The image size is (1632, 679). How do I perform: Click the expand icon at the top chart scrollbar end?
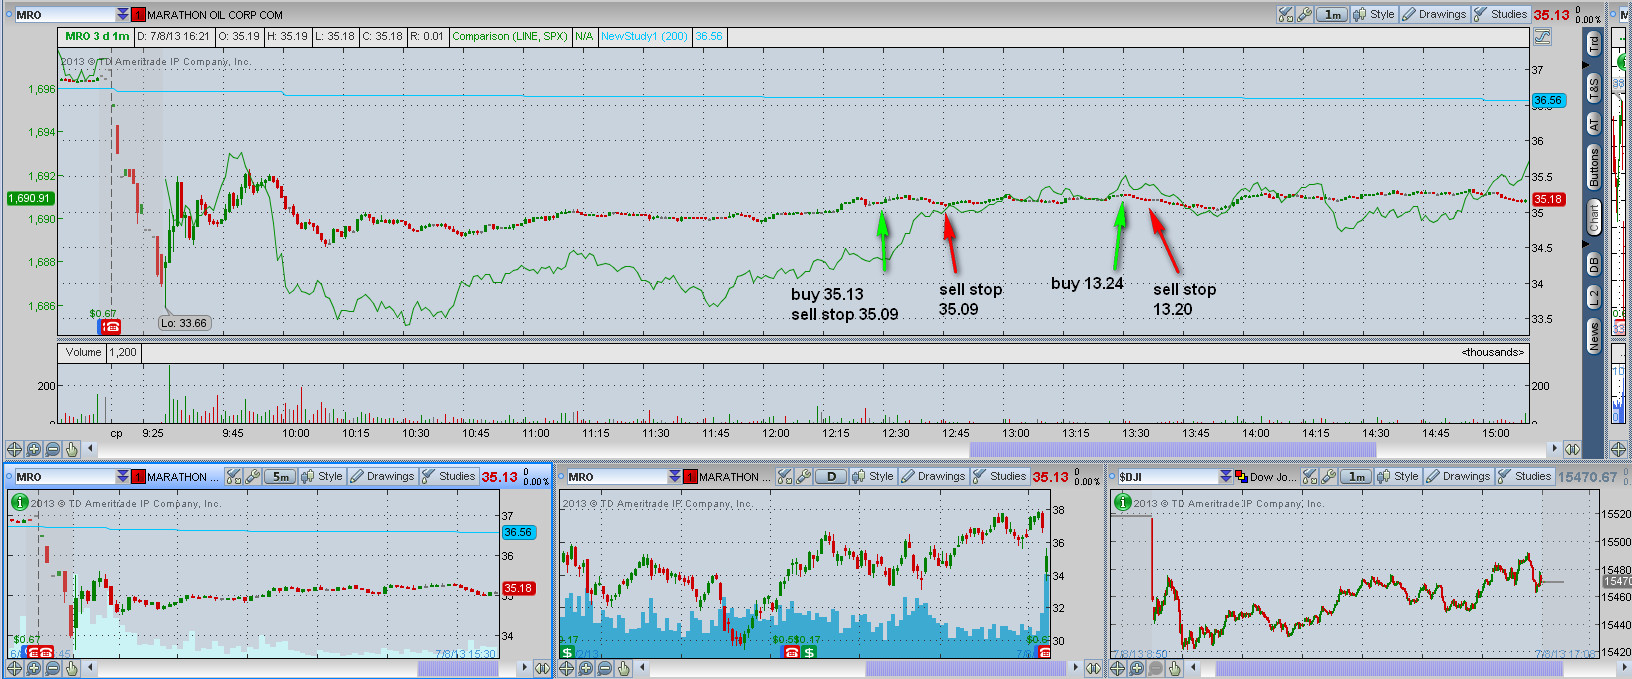[1572, 449]
